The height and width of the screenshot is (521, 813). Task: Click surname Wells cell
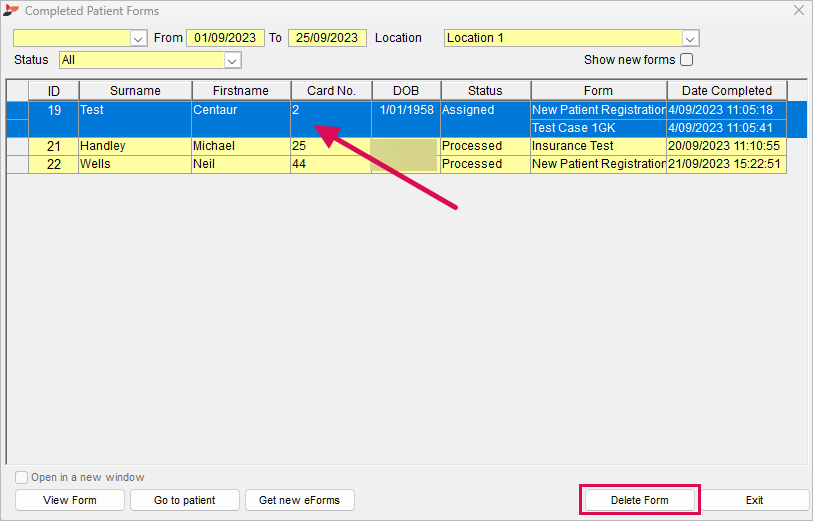[135, 164]
